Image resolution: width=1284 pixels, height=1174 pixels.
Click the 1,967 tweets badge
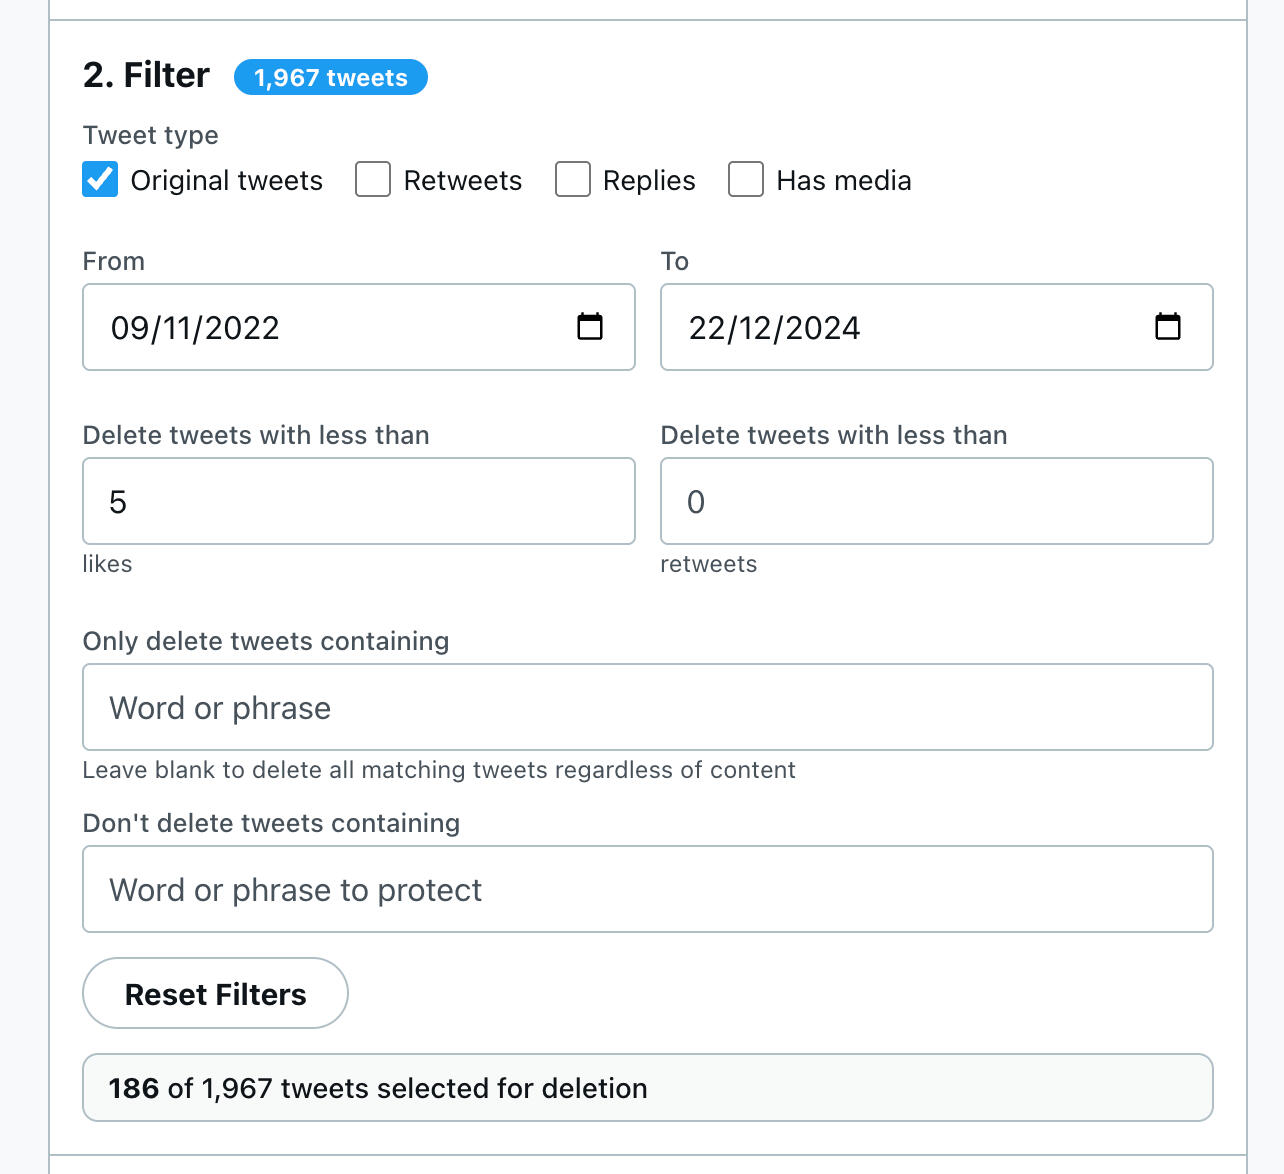tap(330, 78)
